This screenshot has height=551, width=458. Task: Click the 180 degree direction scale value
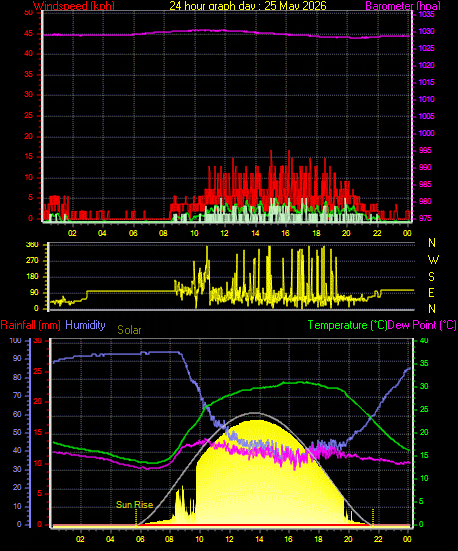click(x=32, y=277)
